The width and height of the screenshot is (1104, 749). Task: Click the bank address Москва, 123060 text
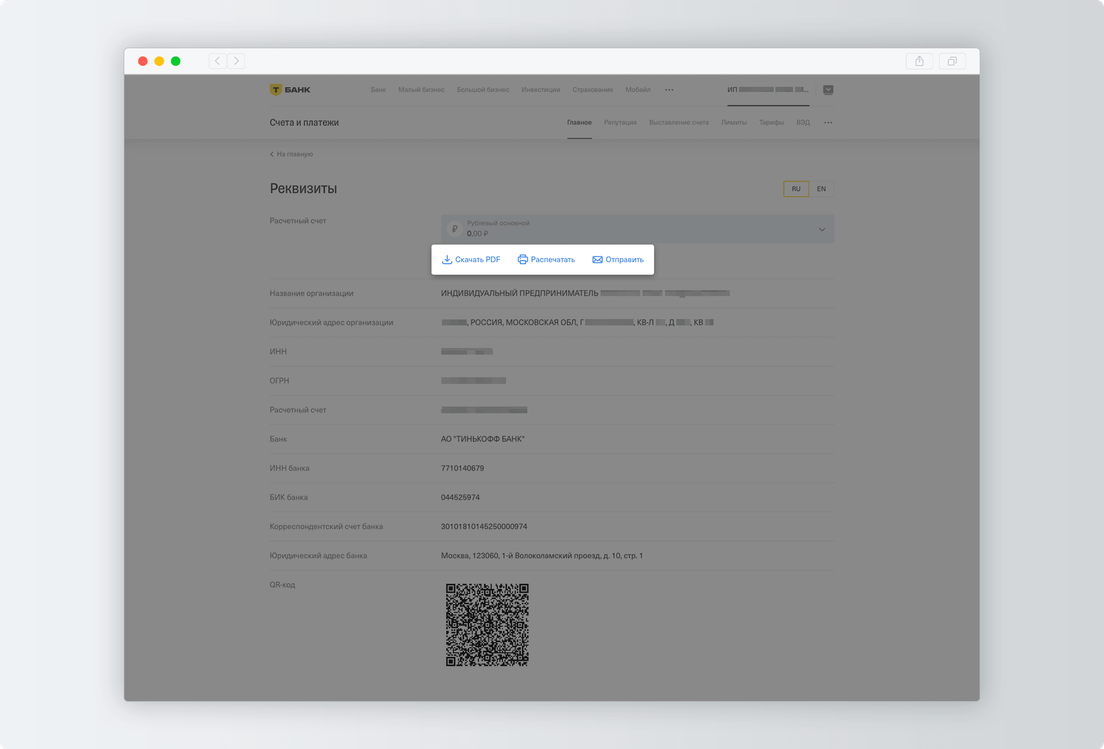(x=542, y=556)
